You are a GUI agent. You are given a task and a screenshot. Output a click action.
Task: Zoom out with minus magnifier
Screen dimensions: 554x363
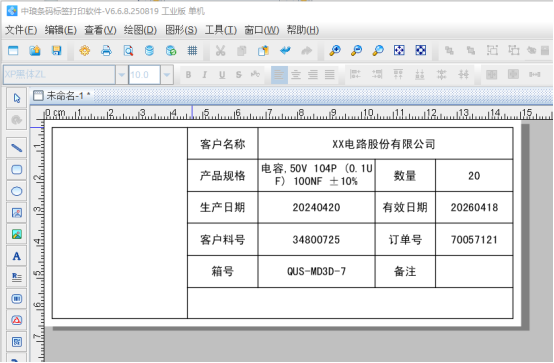(356, 51)
